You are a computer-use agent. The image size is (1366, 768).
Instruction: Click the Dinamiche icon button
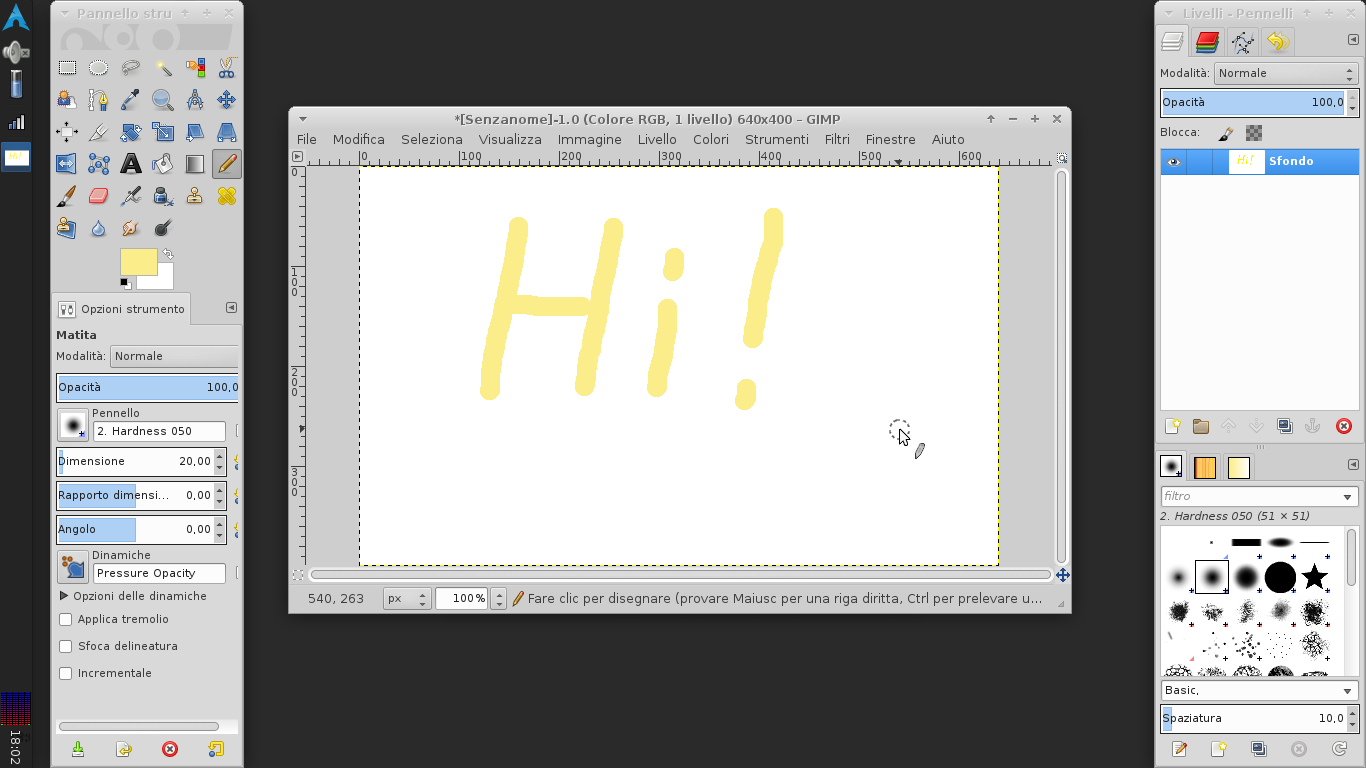point(73,567)
